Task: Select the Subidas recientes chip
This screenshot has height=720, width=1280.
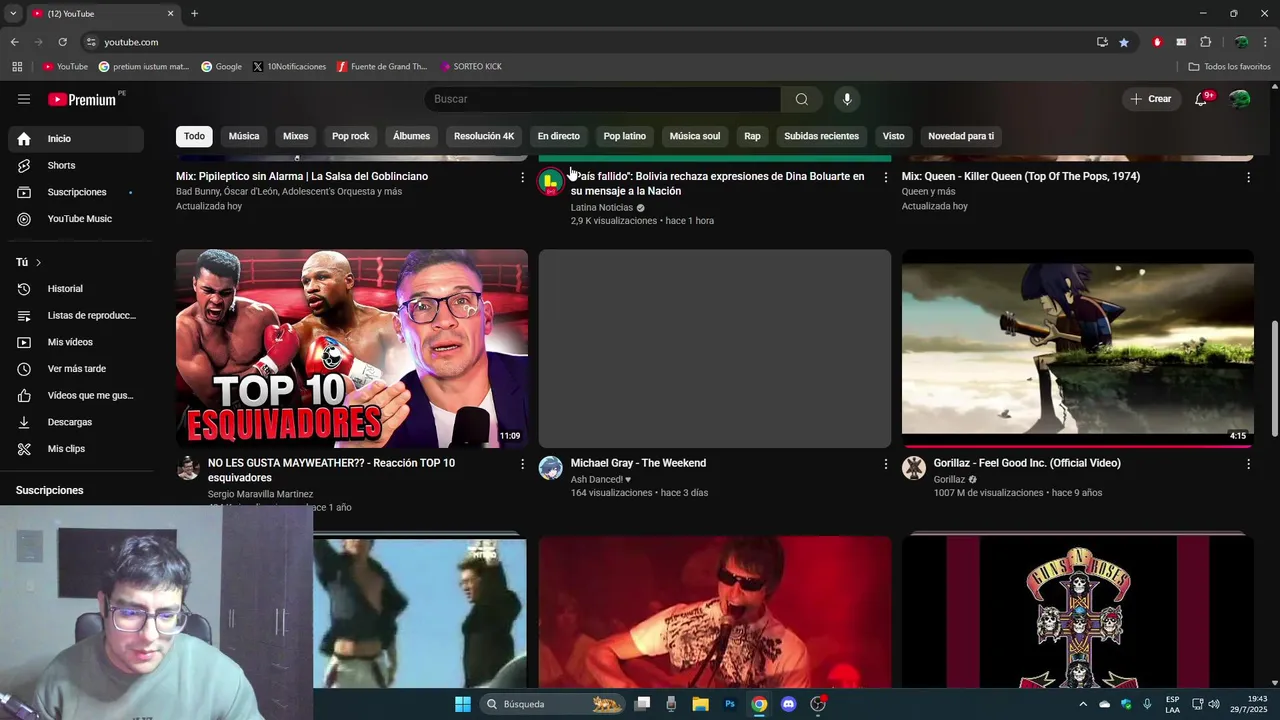Action: click(821, 136)
